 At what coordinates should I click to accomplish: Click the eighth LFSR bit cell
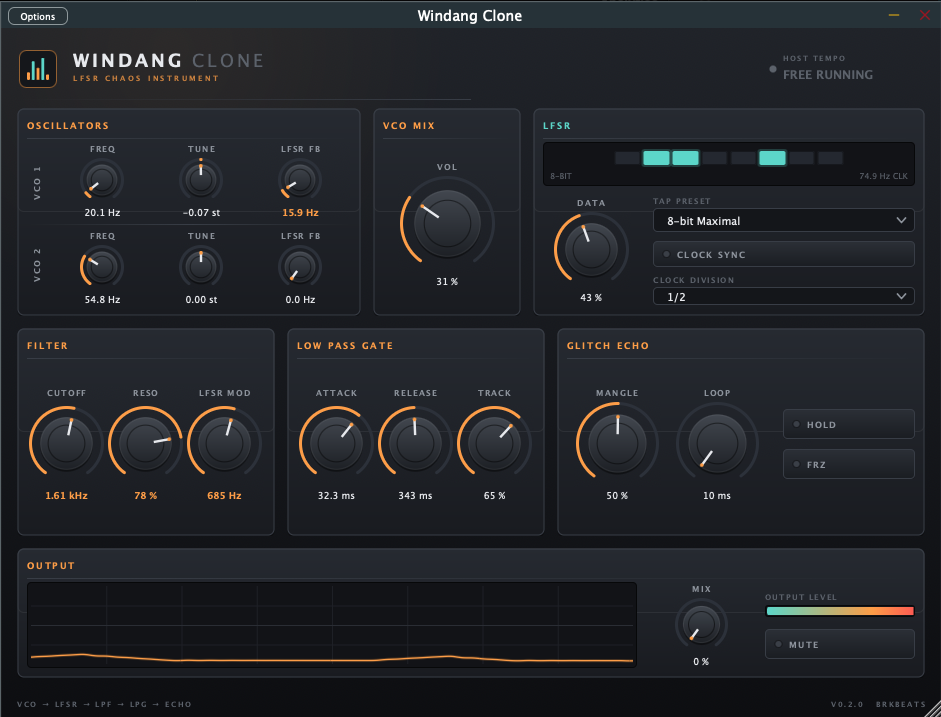[x=831, y=158]
